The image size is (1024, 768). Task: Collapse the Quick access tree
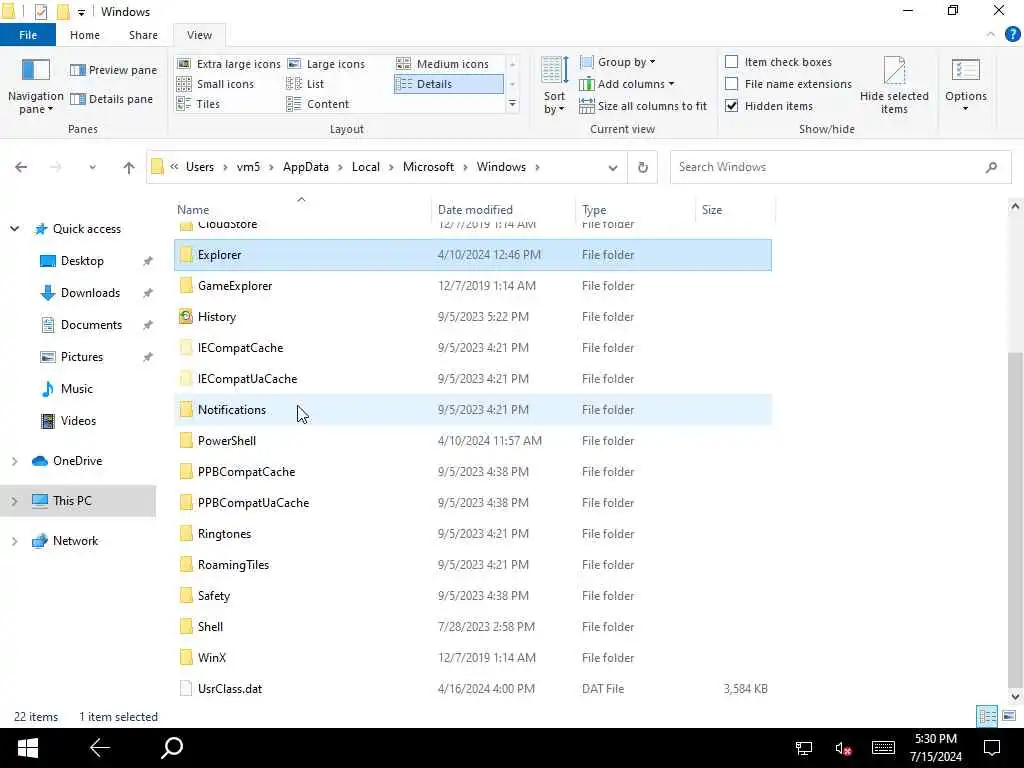[14, 229]
